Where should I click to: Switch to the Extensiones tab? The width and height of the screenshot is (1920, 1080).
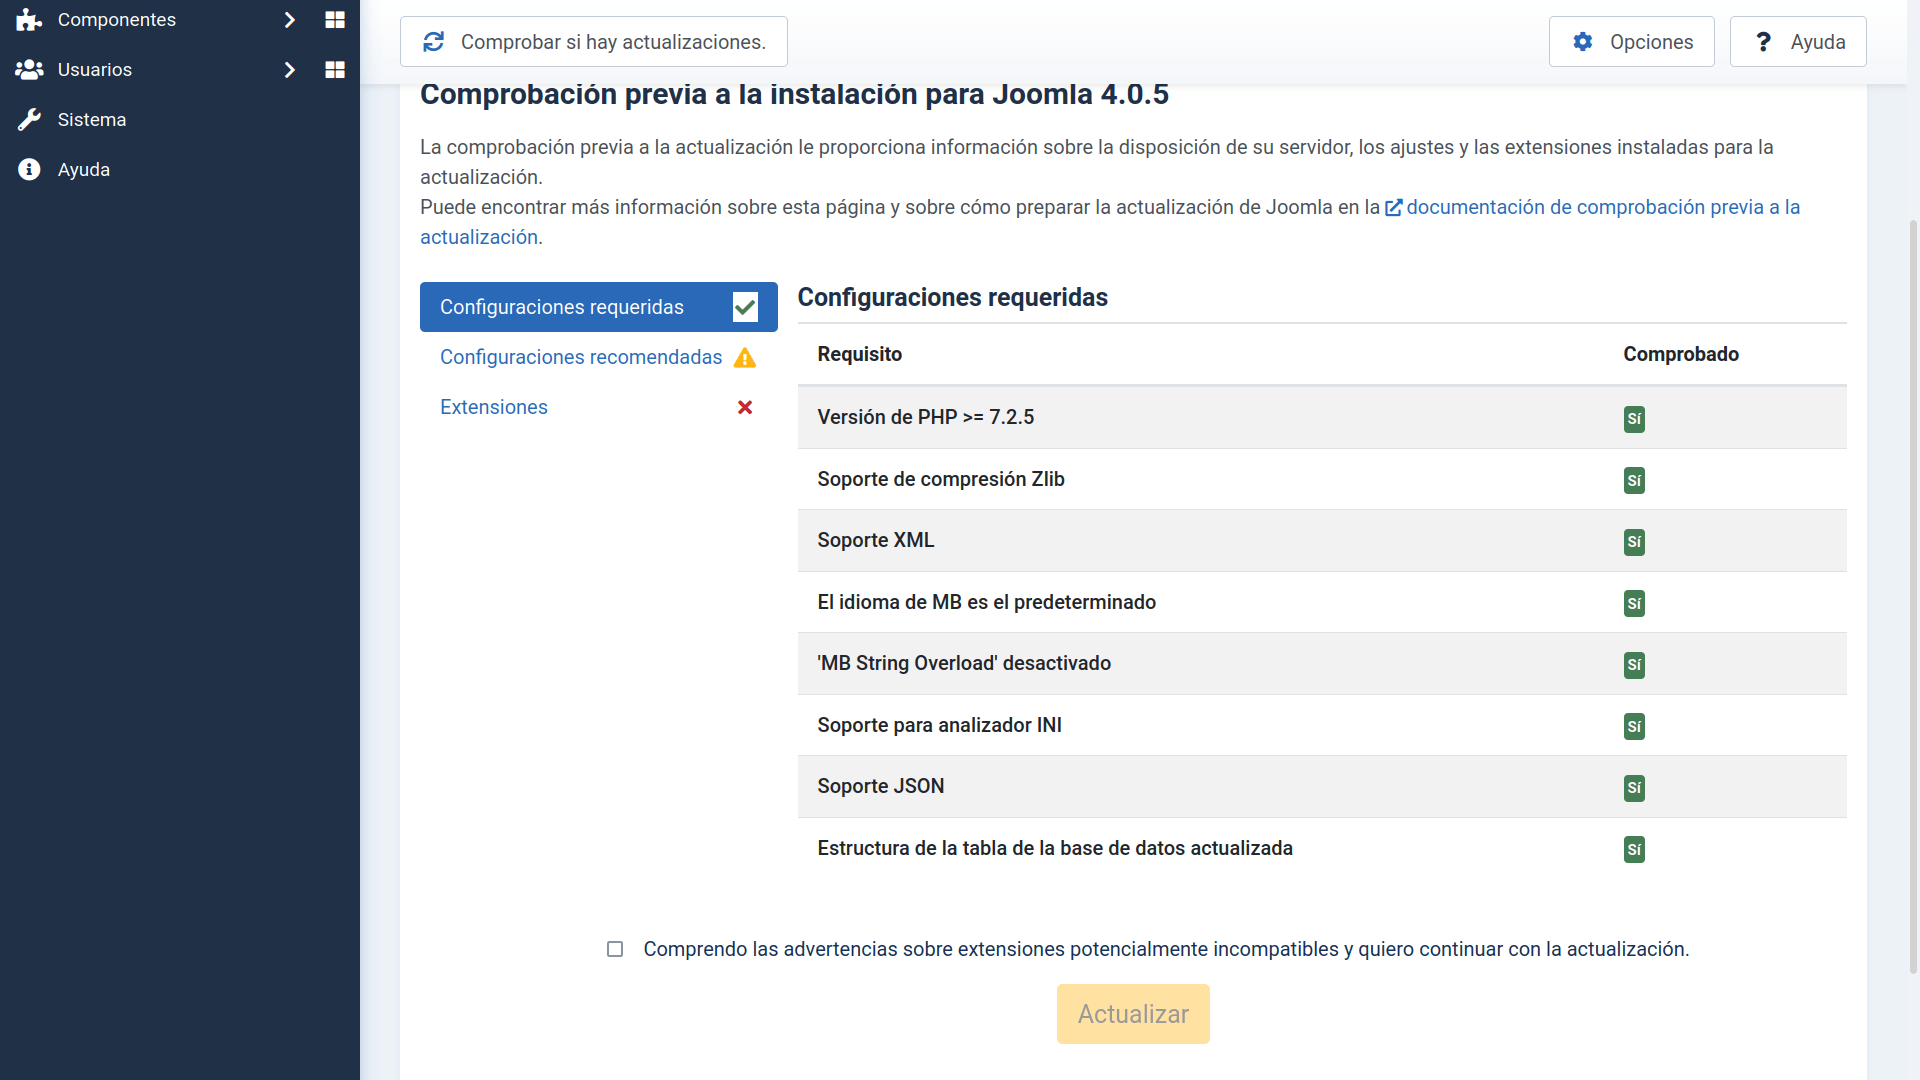pyautogui.click(x=598, y=407)
